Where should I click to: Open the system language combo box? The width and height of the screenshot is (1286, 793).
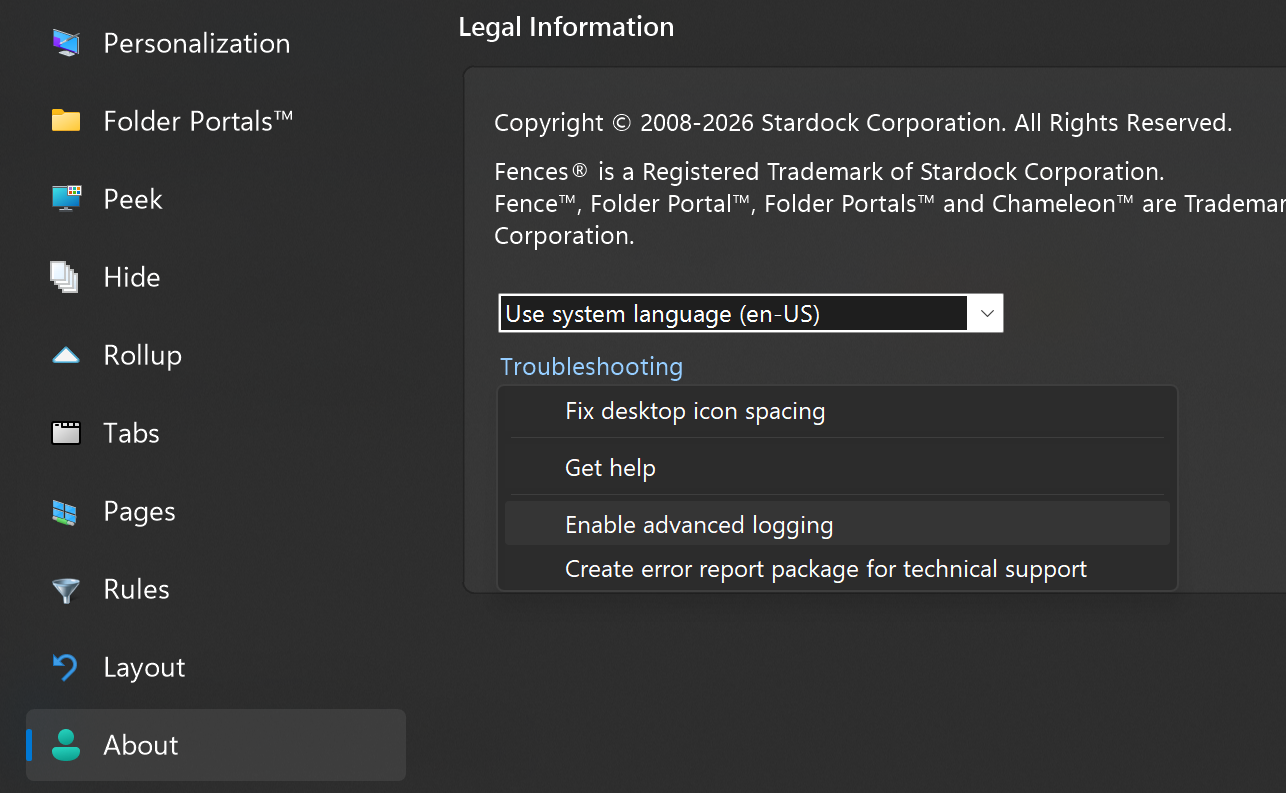coord(734,314)
